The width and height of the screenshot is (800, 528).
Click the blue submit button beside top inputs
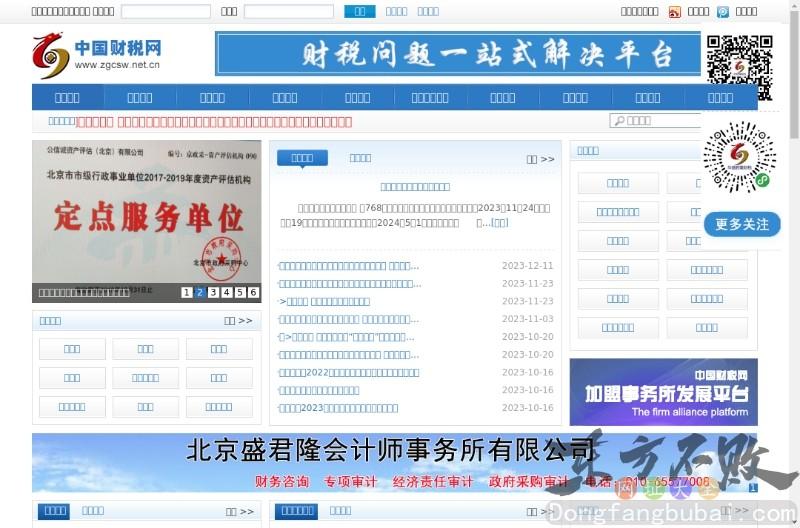click(x=360, y=11)
